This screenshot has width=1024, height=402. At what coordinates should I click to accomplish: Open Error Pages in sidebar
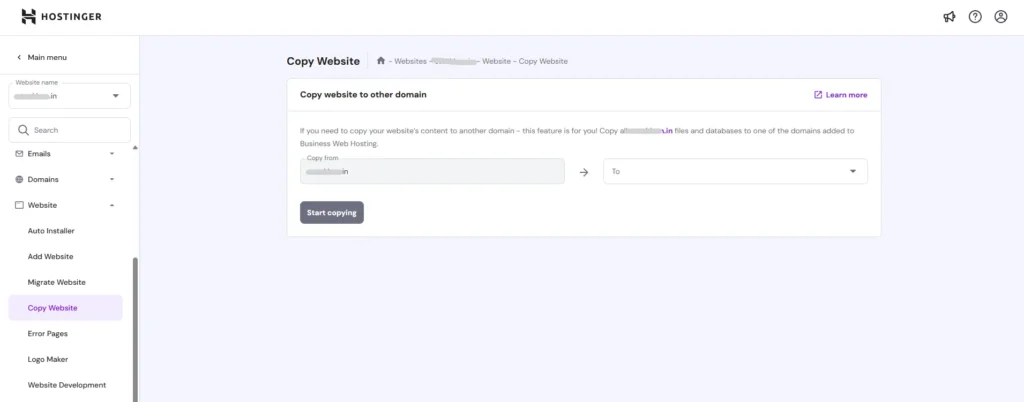tap(47, 333)
